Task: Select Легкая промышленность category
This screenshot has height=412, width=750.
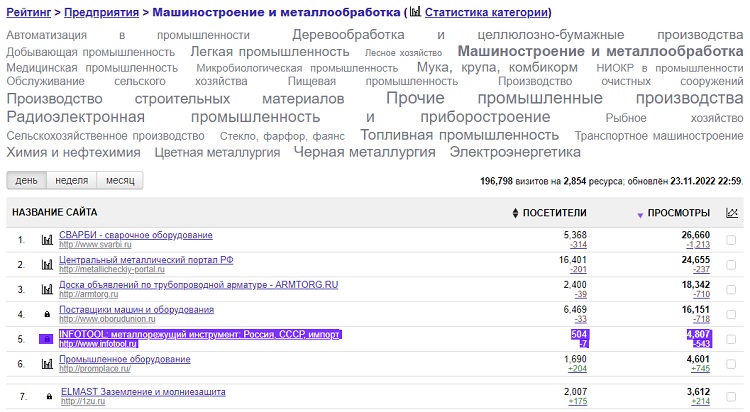Action: coord(270,52)
